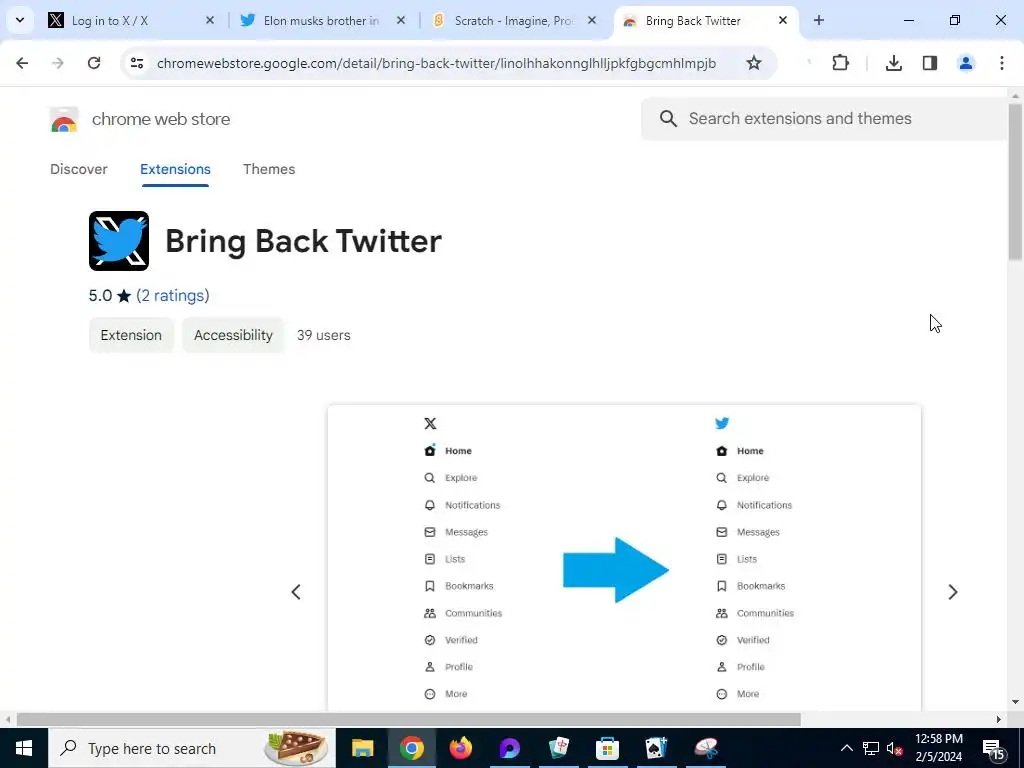Click the browser forward arrow
This screenshot has width=1024, height=768.
point(58,63)
